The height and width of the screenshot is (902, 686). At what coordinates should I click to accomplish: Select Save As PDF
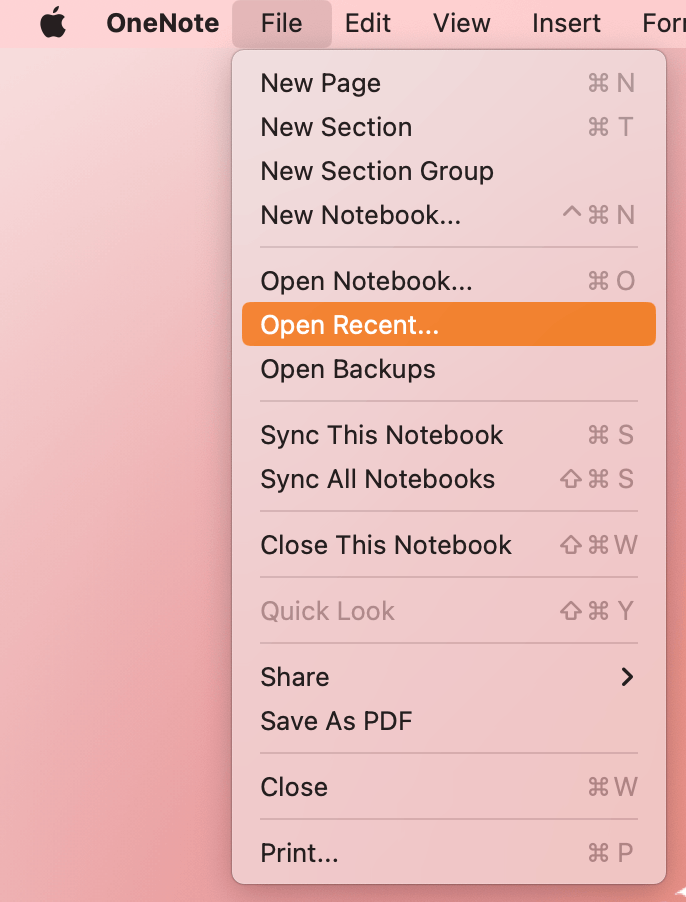pyautogui.click(x=336, y=721)
